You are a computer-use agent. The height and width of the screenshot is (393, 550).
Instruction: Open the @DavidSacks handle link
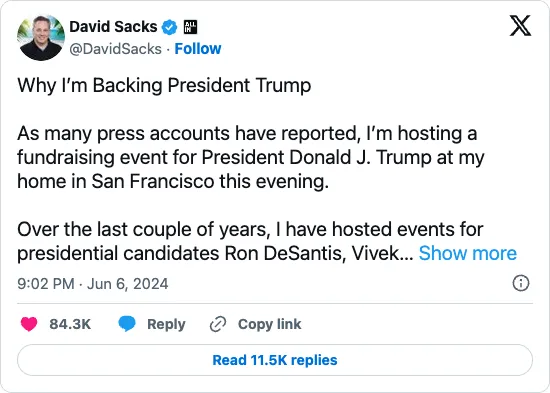(x=115, y=49)
